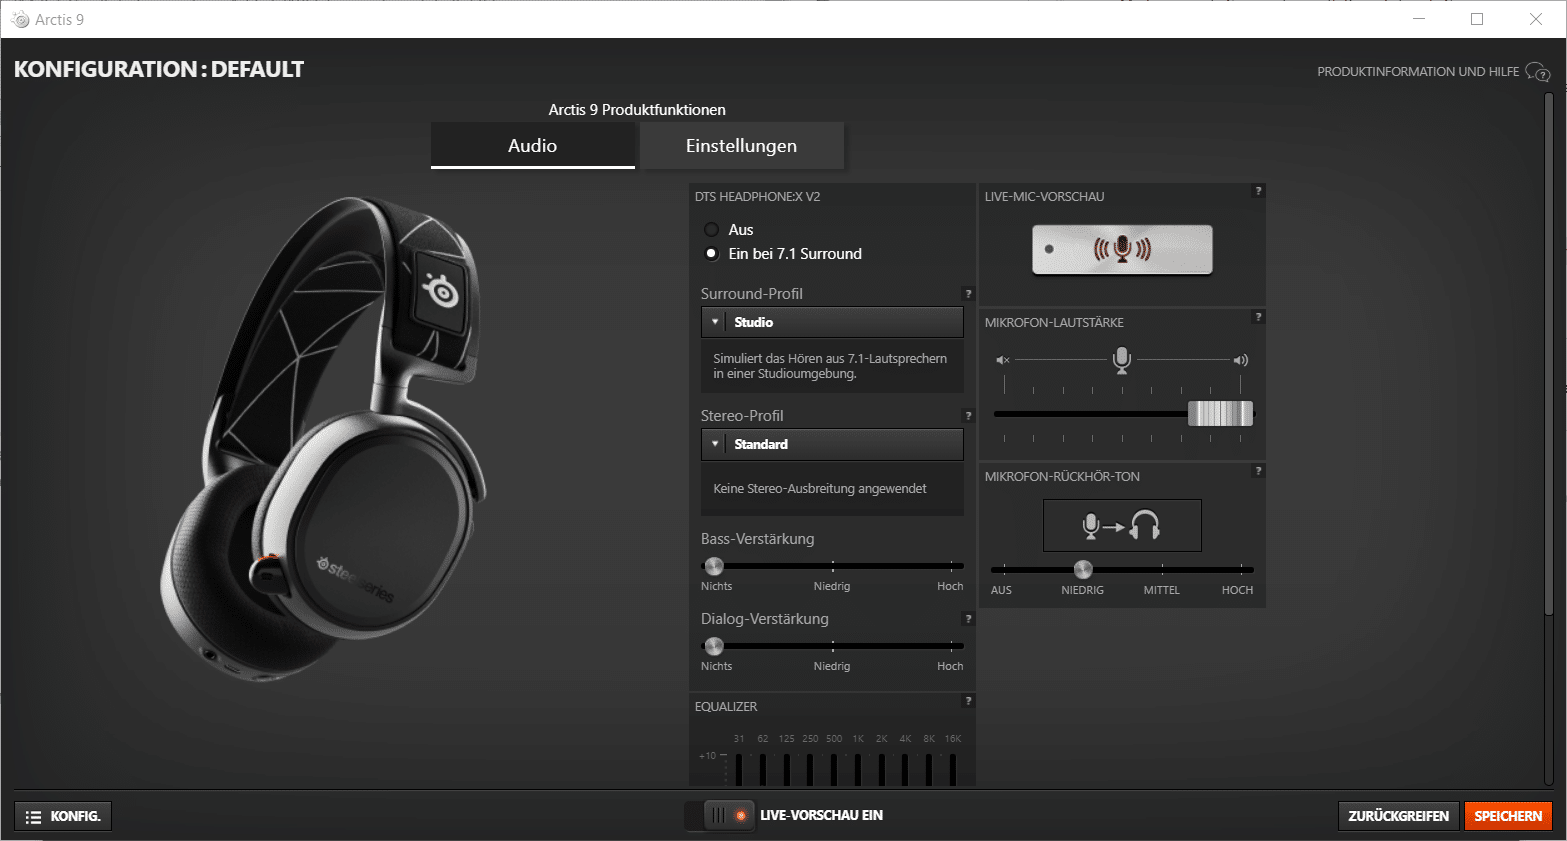Screen dimensions: 1567x841
Task: Expand the Stereo-Profil Standard dropdown
Action: [832, 444]
